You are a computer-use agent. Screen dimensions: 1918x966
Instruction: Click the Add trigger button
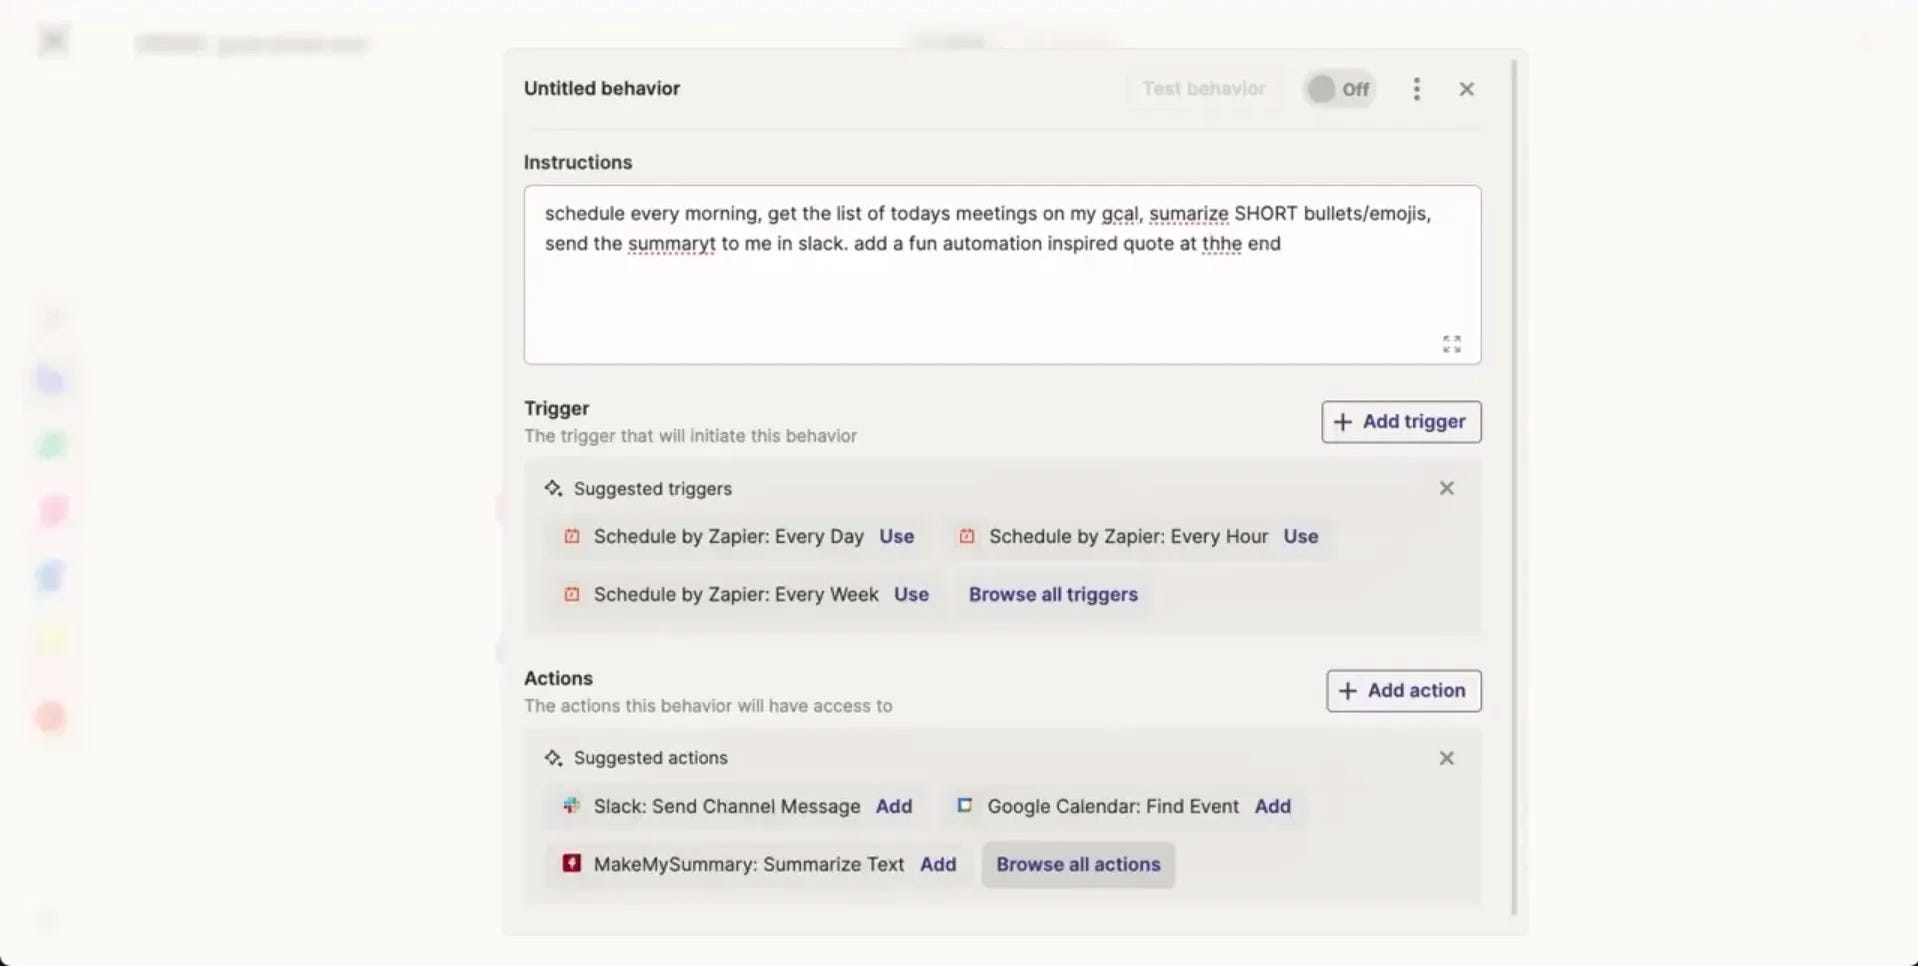click(x=1400, y=421)
